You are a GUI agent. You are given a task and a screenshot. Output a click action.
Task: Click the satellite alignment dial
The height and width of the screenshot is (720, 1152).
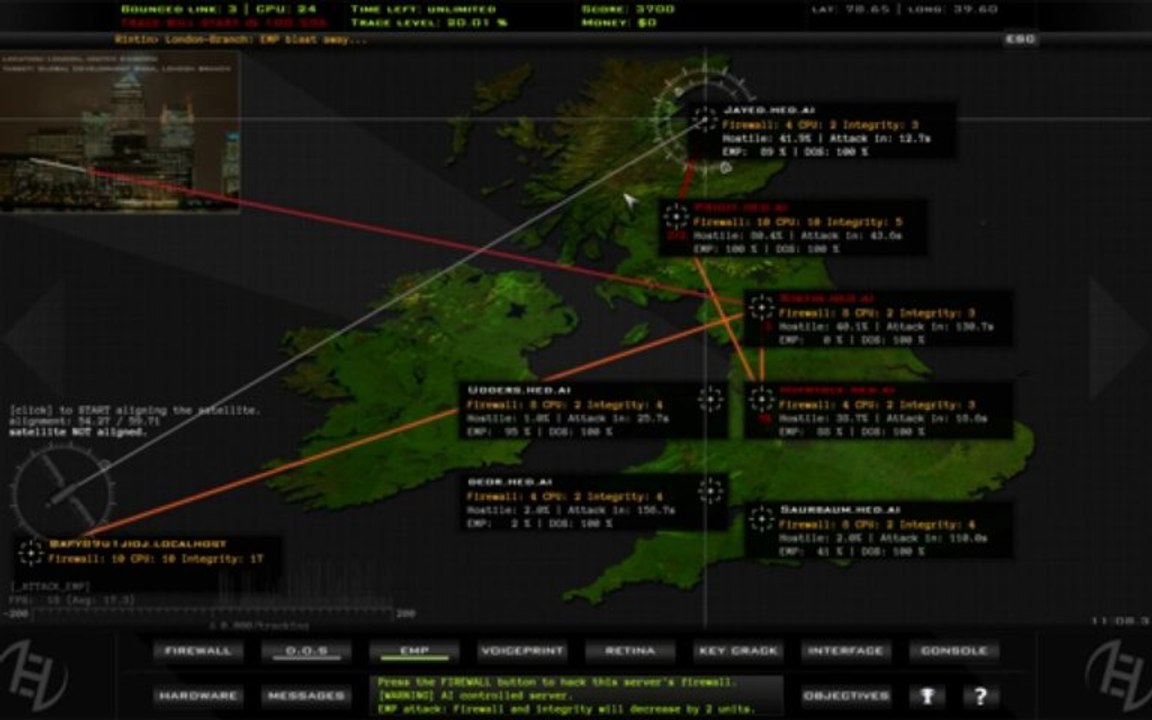62,491
